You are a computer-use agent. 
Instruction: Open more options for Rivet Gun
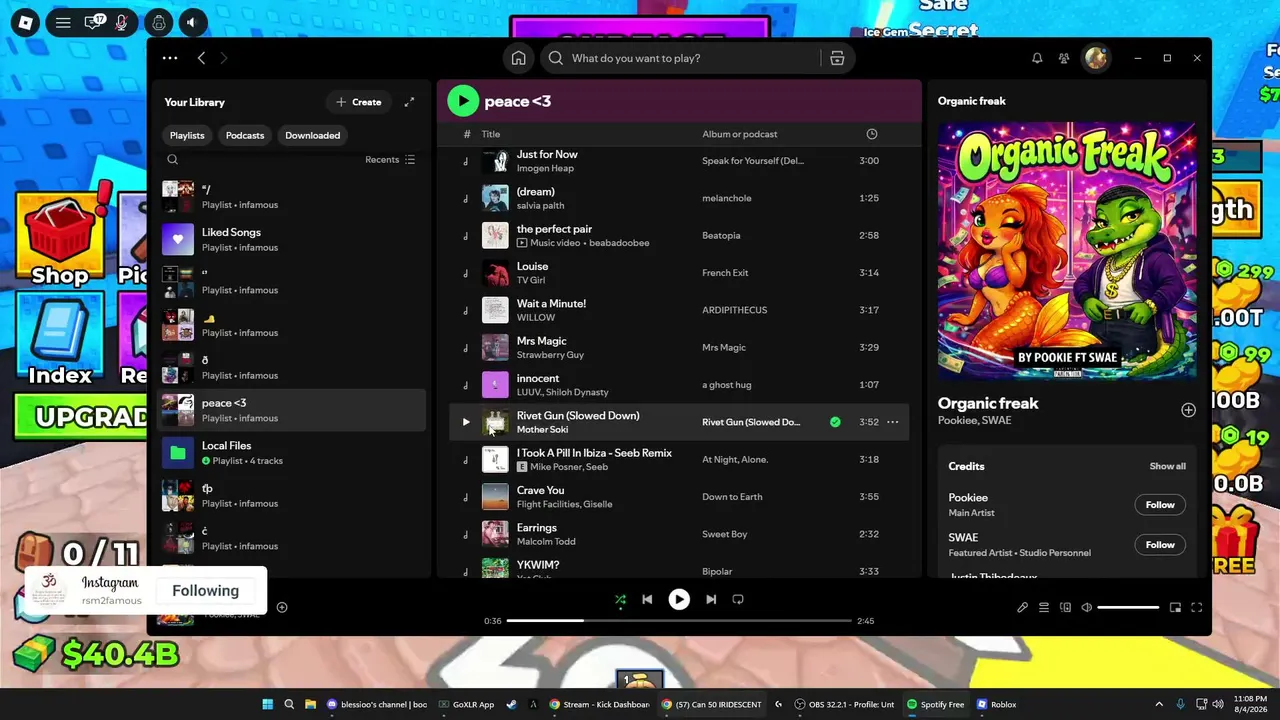(893, 422)
